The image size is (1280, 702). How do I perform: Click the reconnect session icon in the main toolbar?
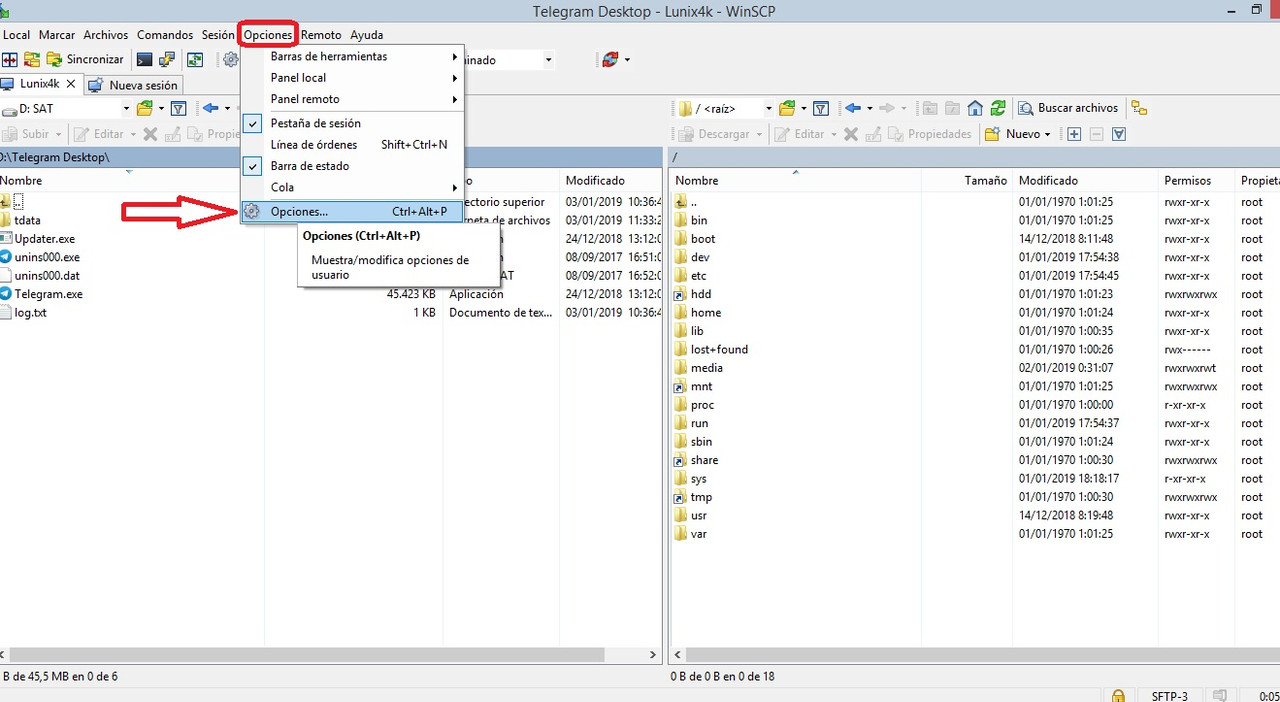[x=610, y=60]
